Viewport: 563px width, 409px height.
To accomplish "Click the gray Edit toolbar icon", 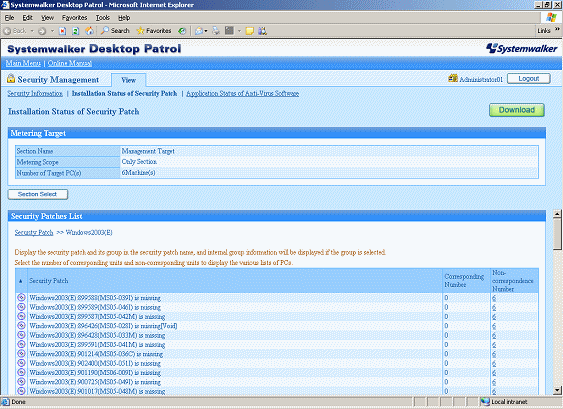I will (x=229, y=31).
